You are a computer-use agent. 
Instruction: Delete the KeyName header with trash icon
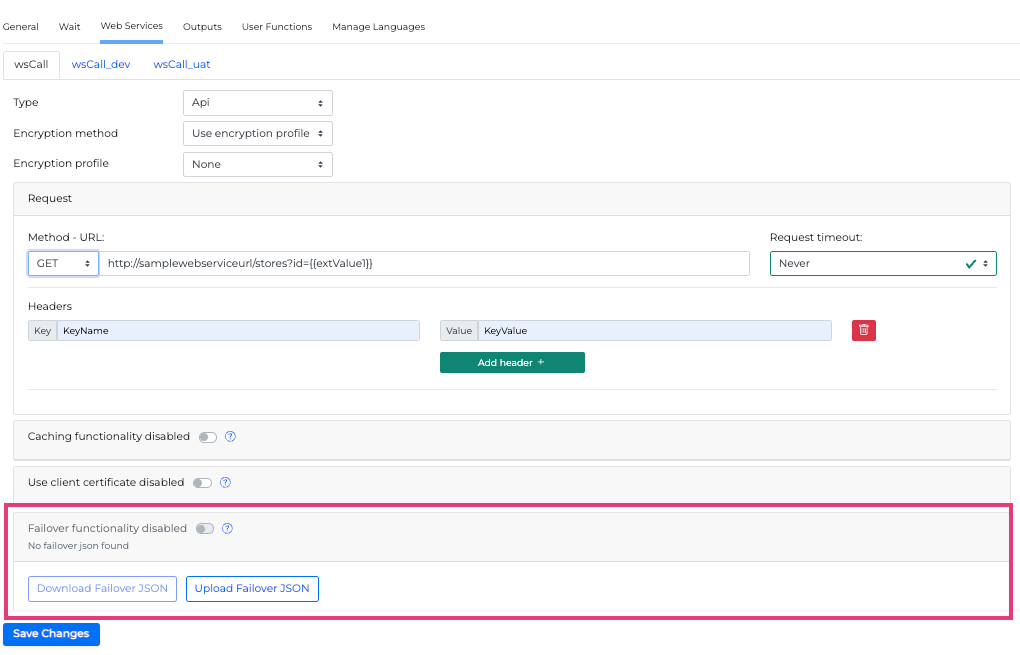click(x=863, y=330)
